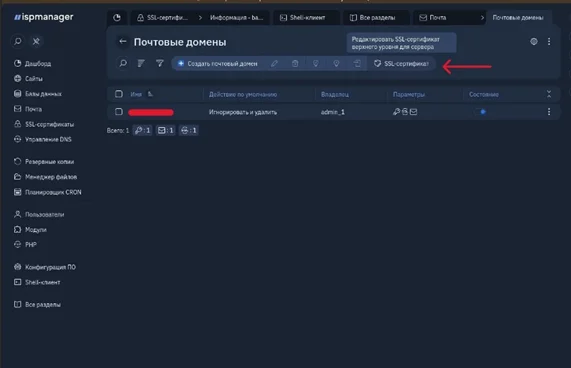The height and width of the screenshot is (368, 571).
Task: Click the table search icon in toolbar
Action: tap(123, 63)
